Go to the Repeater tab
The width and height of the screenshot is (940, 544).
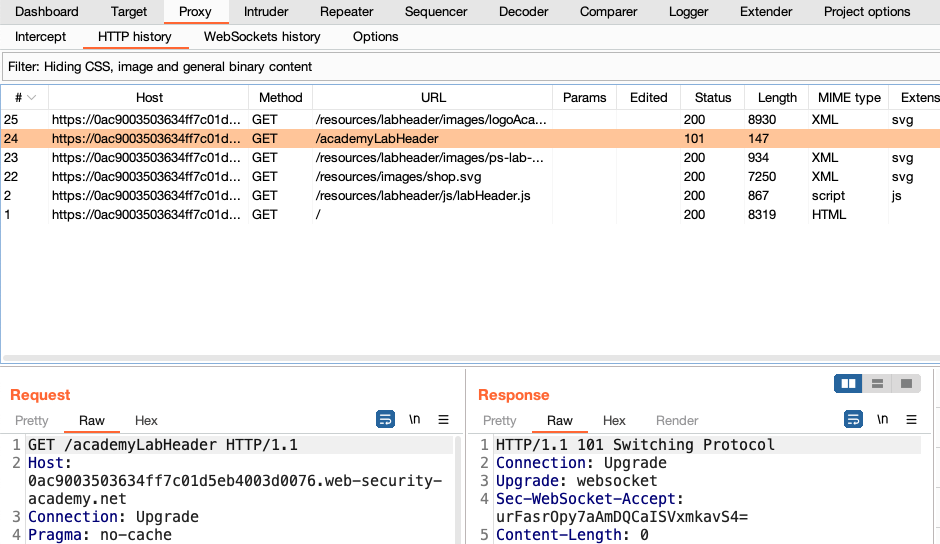(x=347, y=11)
